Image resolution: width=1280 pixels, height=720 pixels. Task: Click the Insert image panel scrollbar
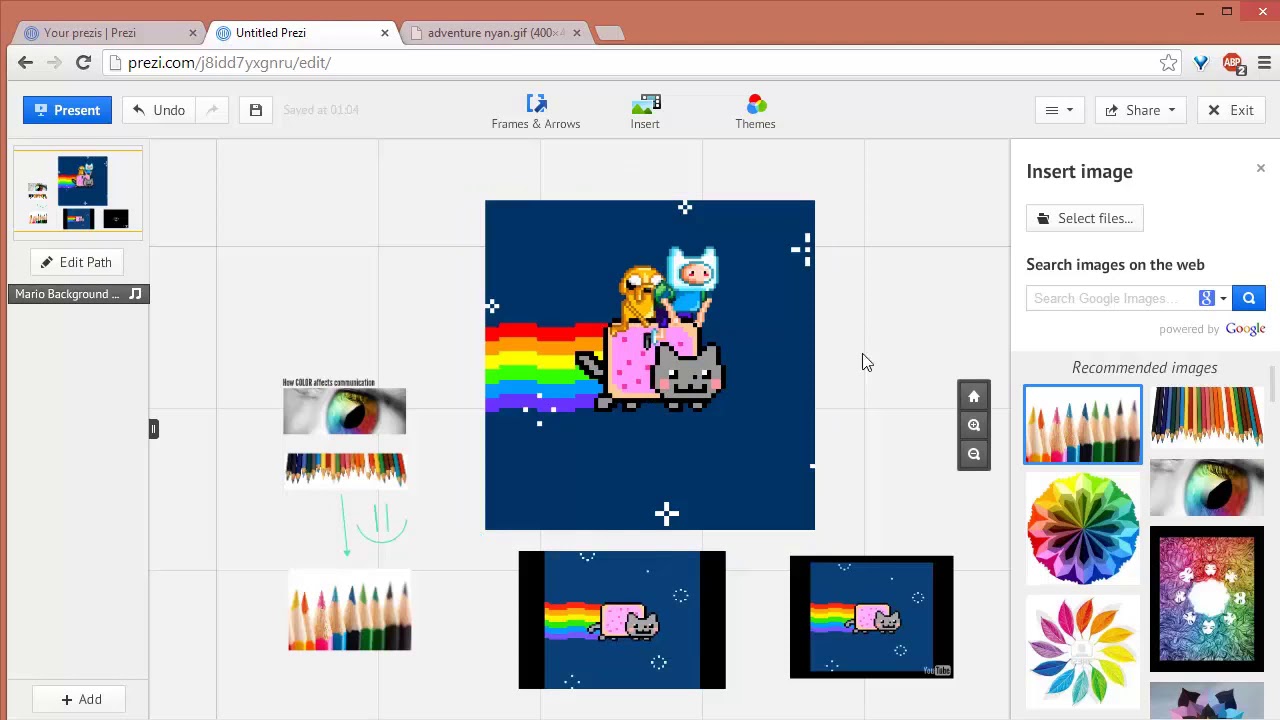pos(1273,385)
